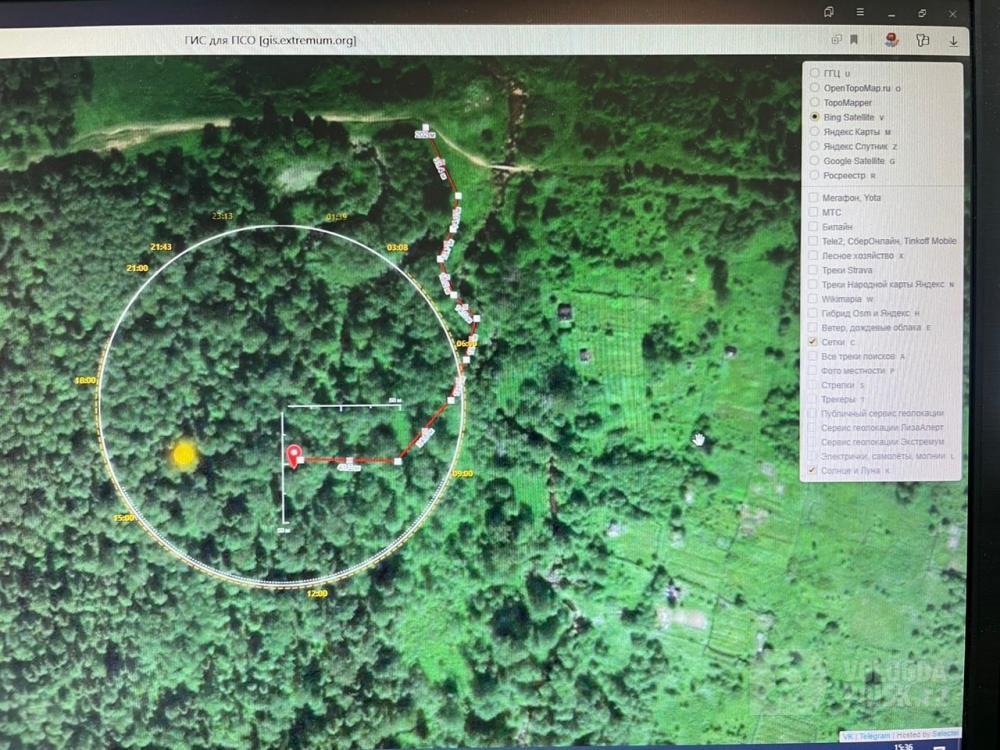Image resolution: width=1000 pixels, height=750 pixels.
Task: Uncheck the Солнце и Луна overlay
Action: click(x=812, y=470)
